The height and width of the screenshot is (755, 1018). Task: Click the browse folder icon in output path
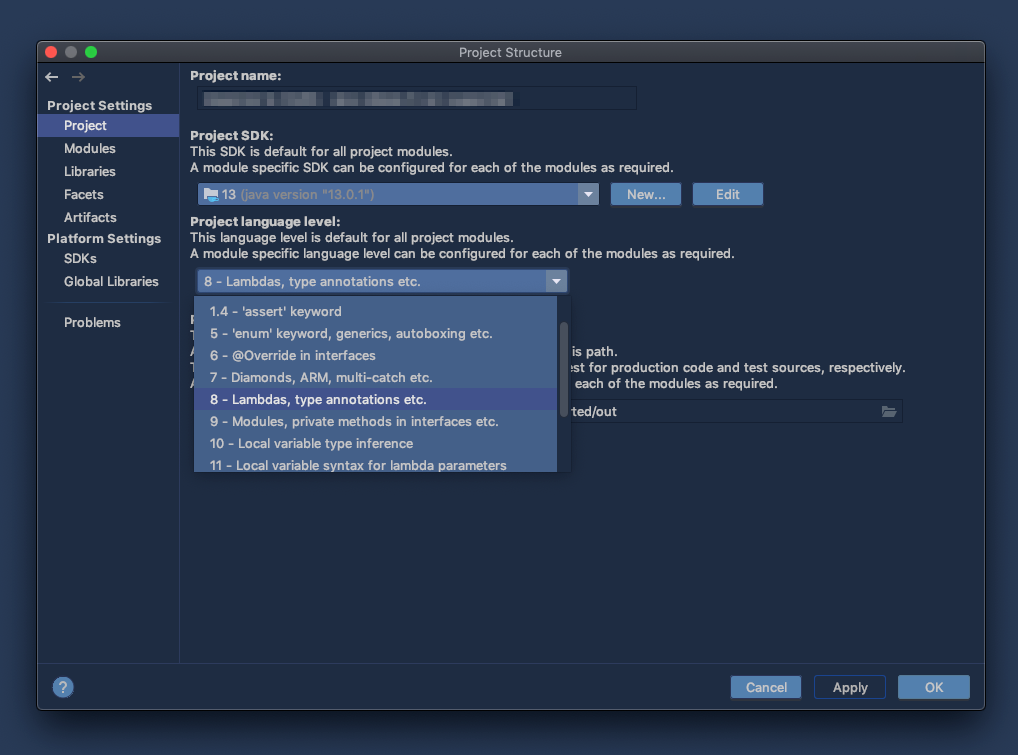tap(888, 411)
